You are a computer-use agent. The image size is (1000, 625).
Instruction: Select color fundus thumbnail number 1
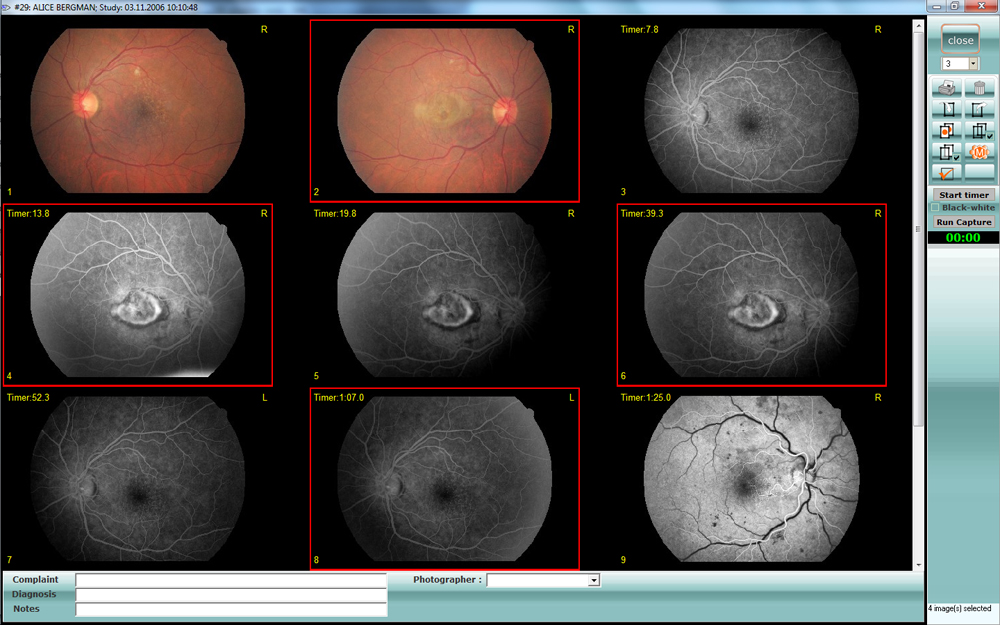click(x=138, y=110)
